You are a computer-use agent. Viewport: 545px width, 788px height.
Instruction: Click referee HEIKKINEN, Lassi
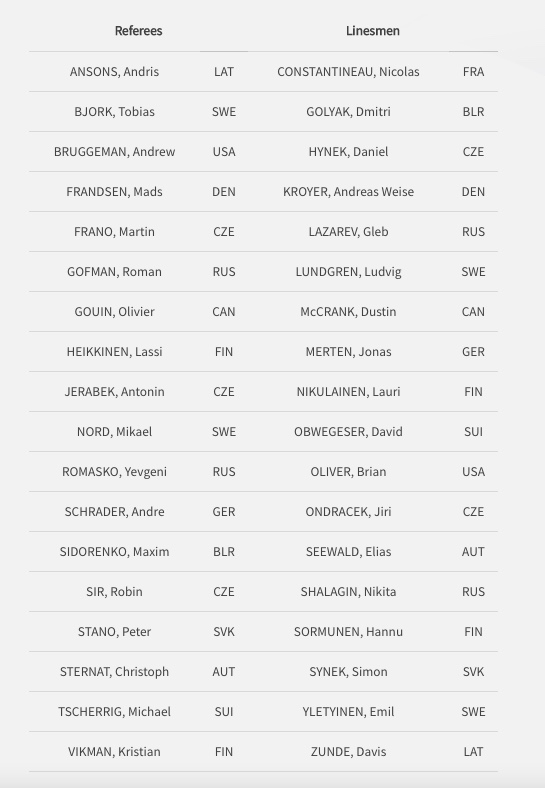114,351
